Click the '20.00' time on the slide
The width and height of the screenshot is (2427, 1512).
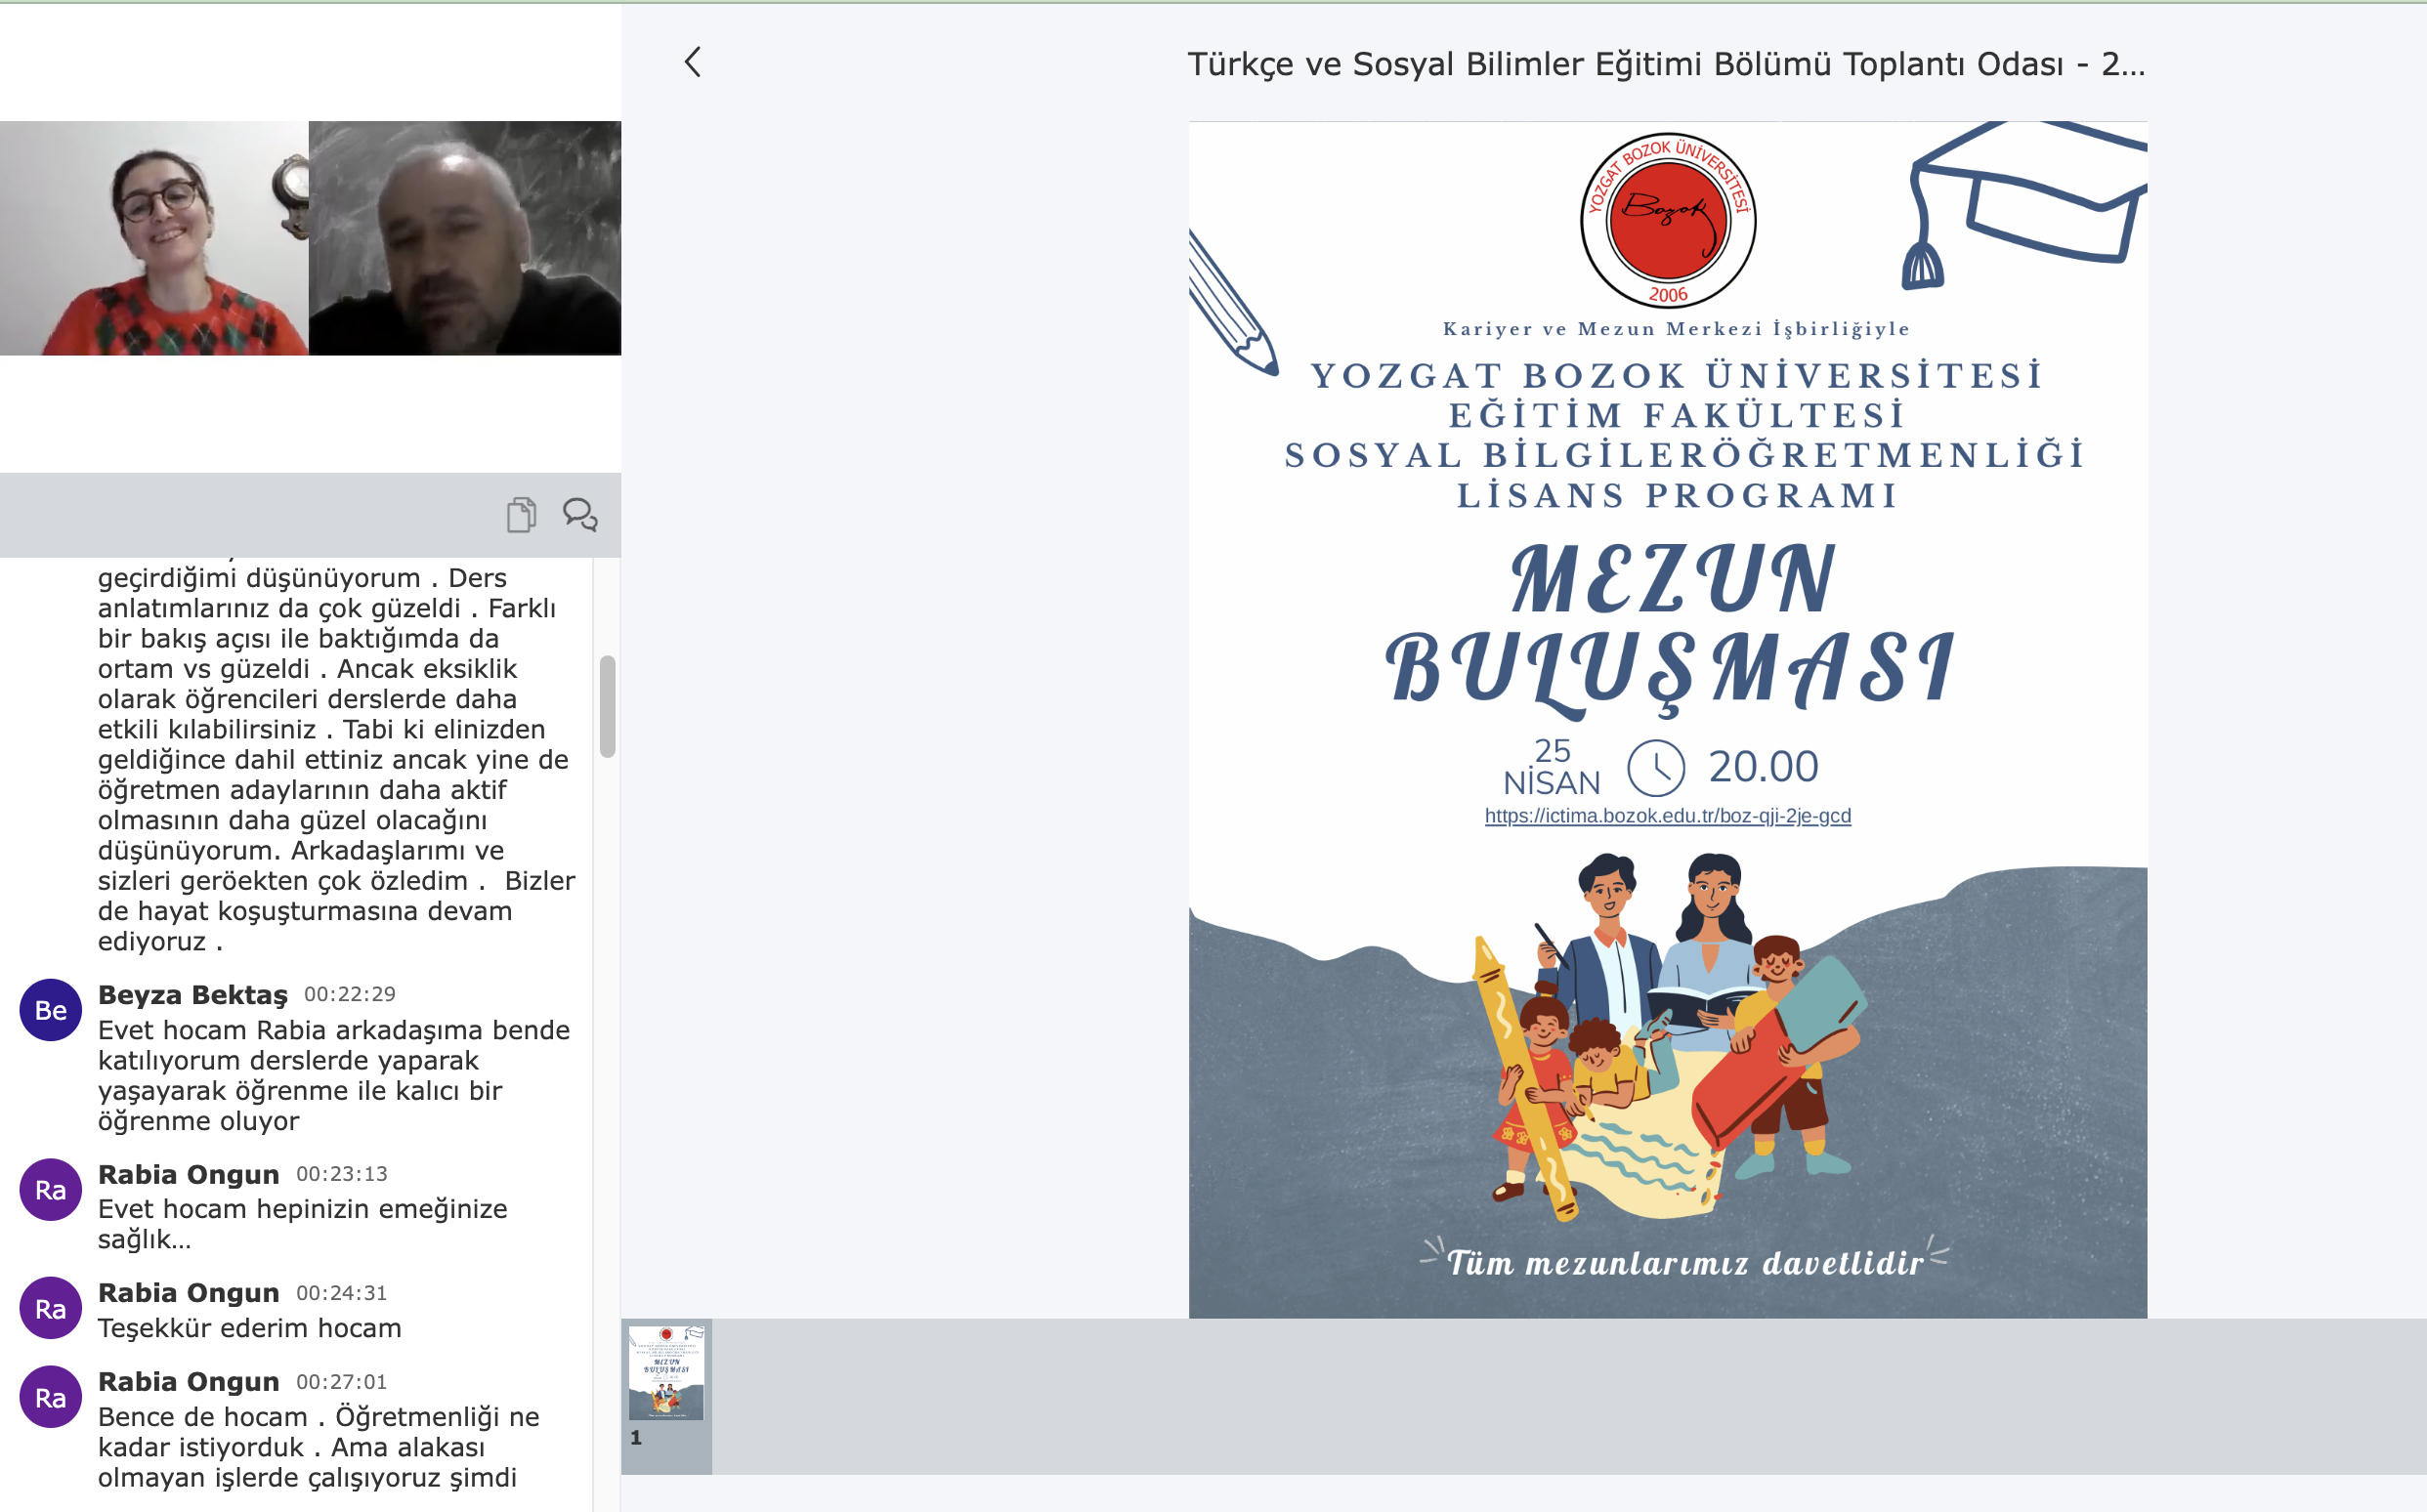tap(1763, 767)
